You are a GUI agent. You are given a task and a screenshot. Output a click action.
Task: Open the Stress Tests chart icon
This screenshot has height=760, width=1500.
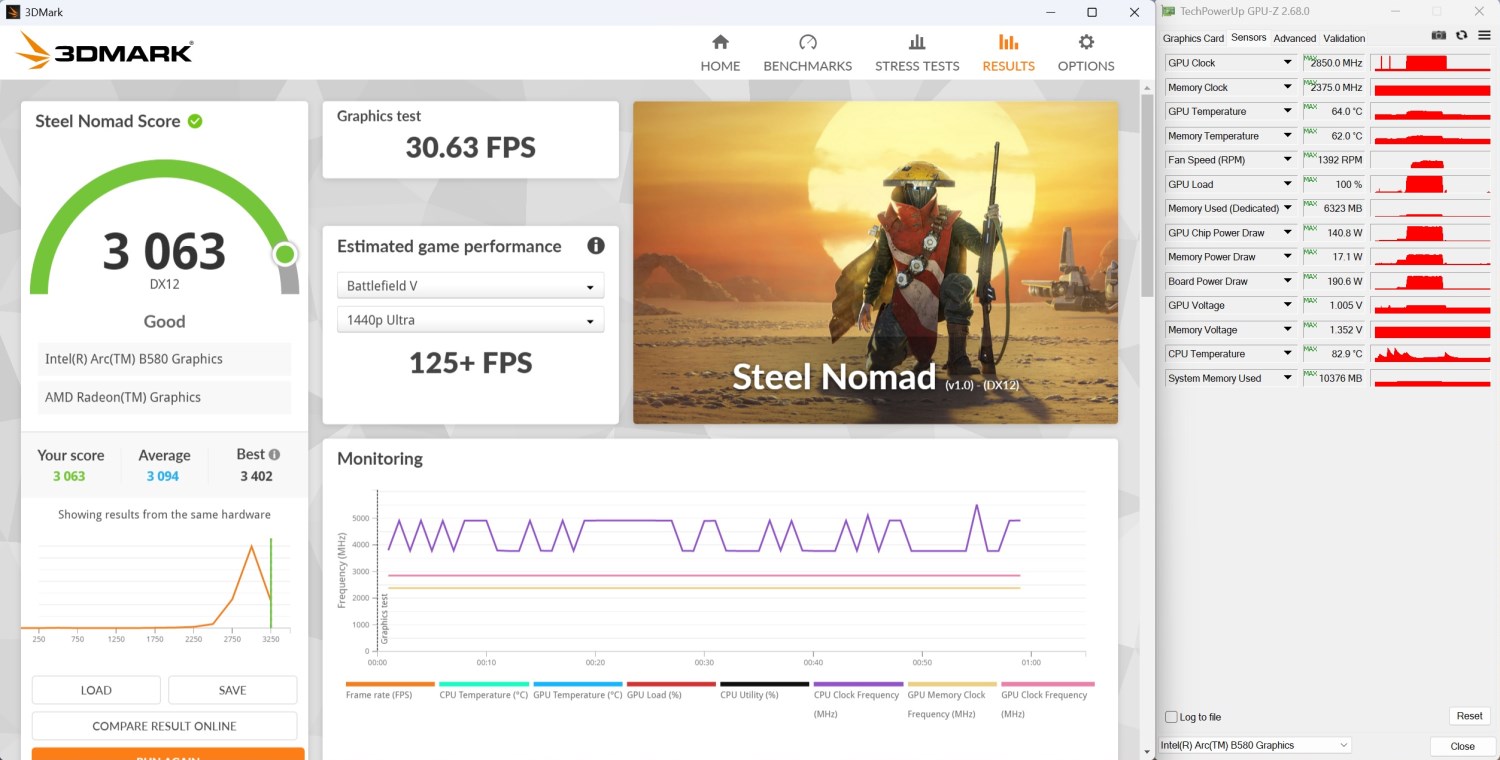tap(917, 42)
